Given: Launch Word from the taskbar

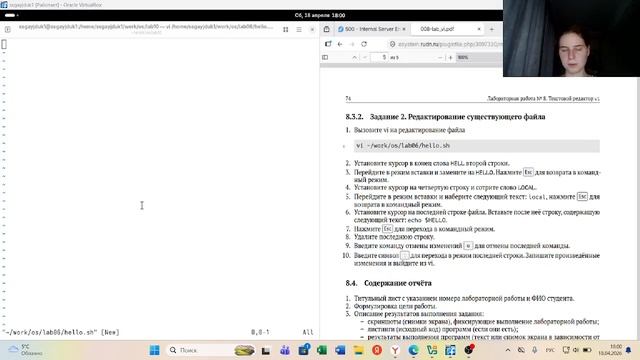Looking at the screenshot, I should pyautogui.click(x=340, y=350).
